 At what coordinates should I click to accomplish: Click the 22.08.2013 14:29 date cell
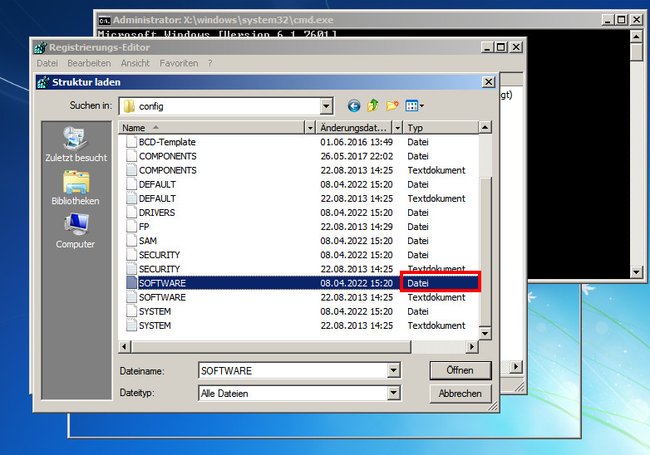[357, 227]
